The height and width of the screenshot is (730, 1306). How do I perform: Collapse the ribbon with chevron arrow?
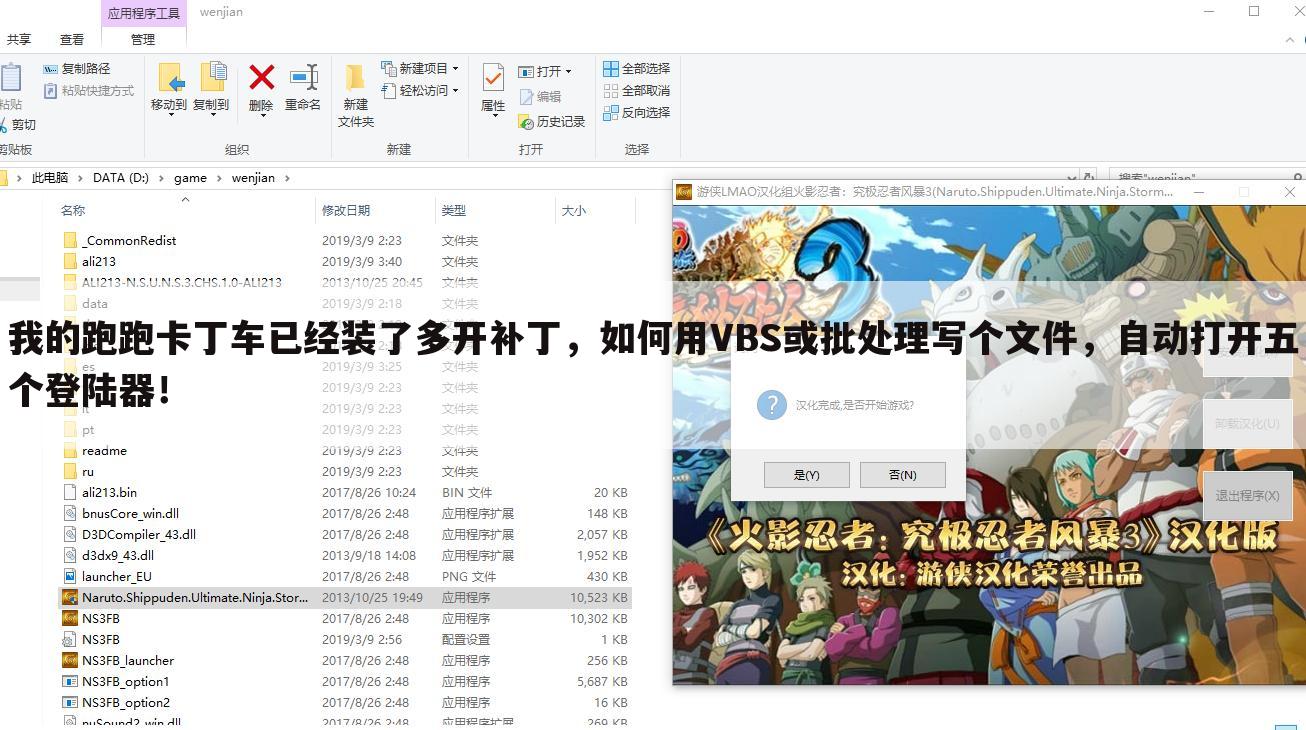pos(1291,40)
